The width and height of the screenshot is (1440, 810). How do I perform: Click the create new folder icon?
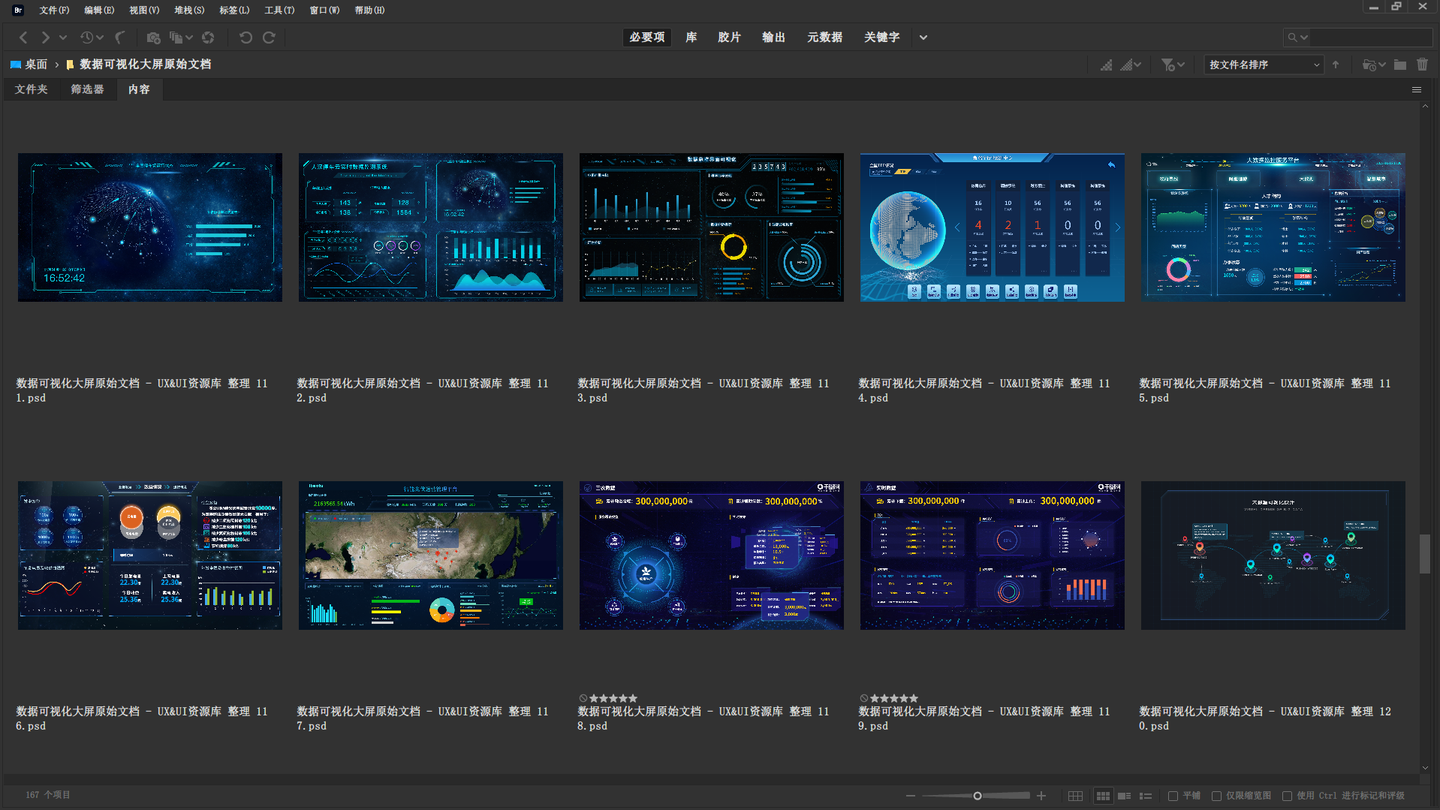pos(1400,65)
